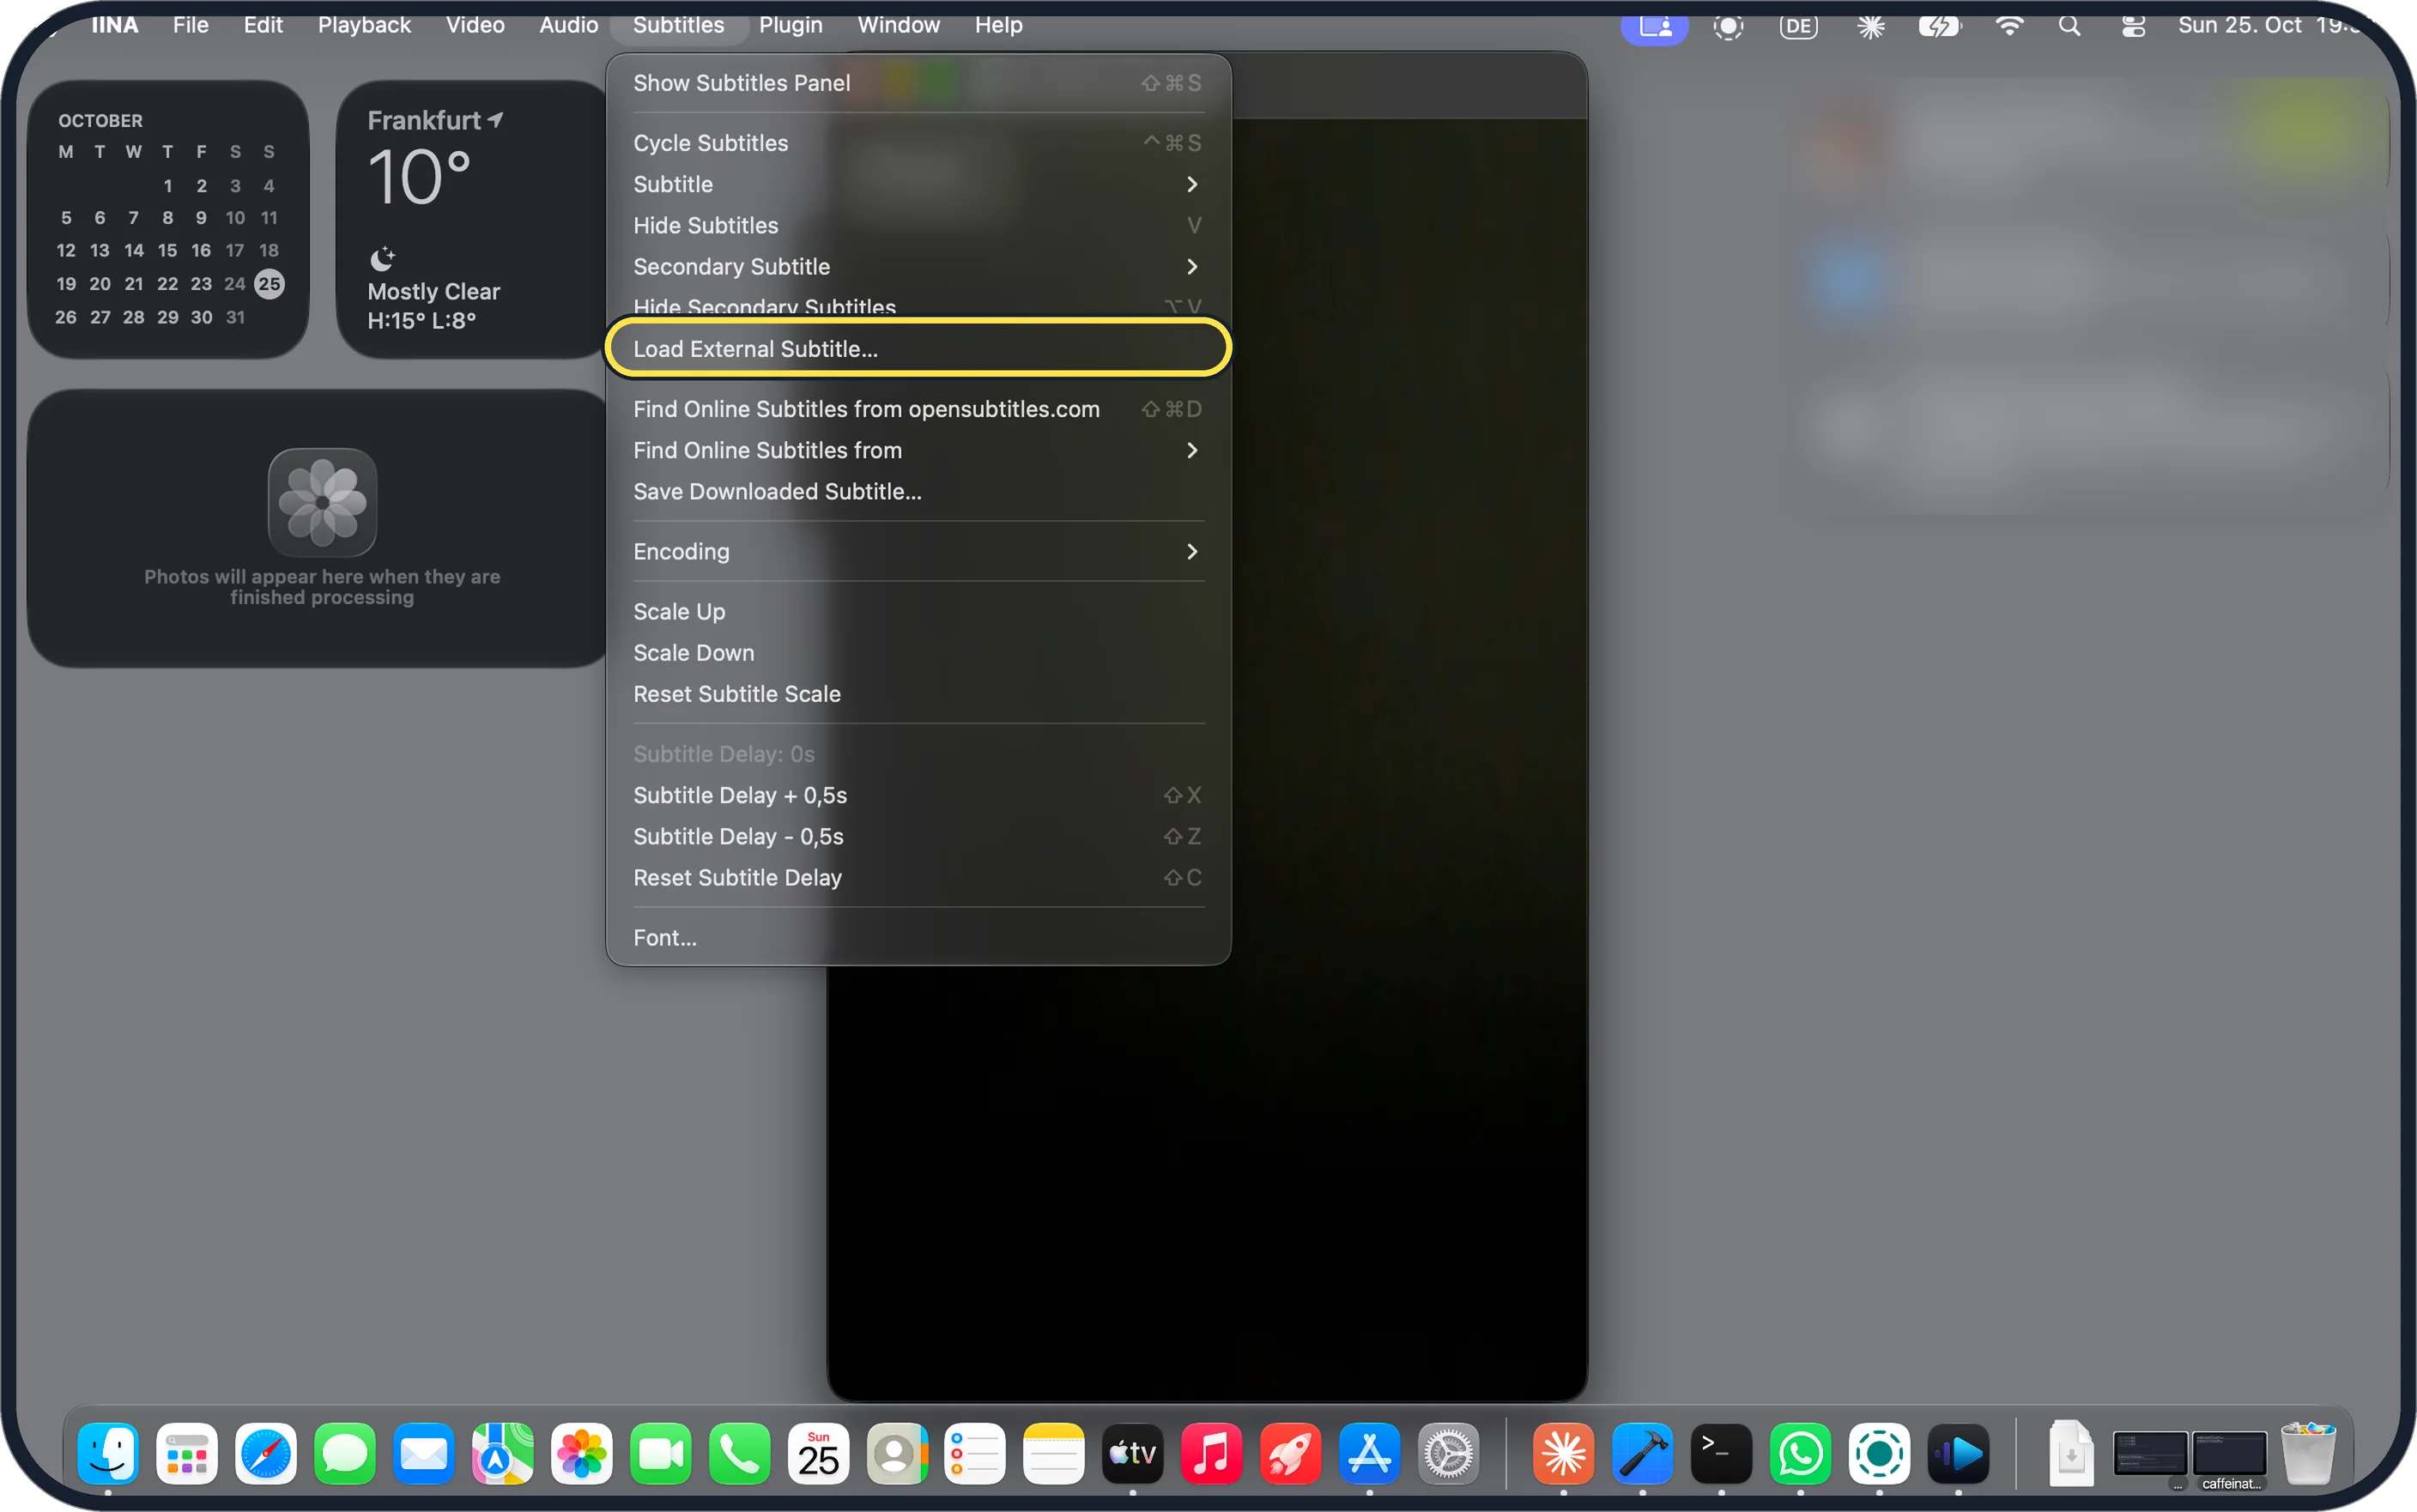Open Control Center in menu bar
The width and height of the screenshot is (2417, 1512).
coord(2134,26)
